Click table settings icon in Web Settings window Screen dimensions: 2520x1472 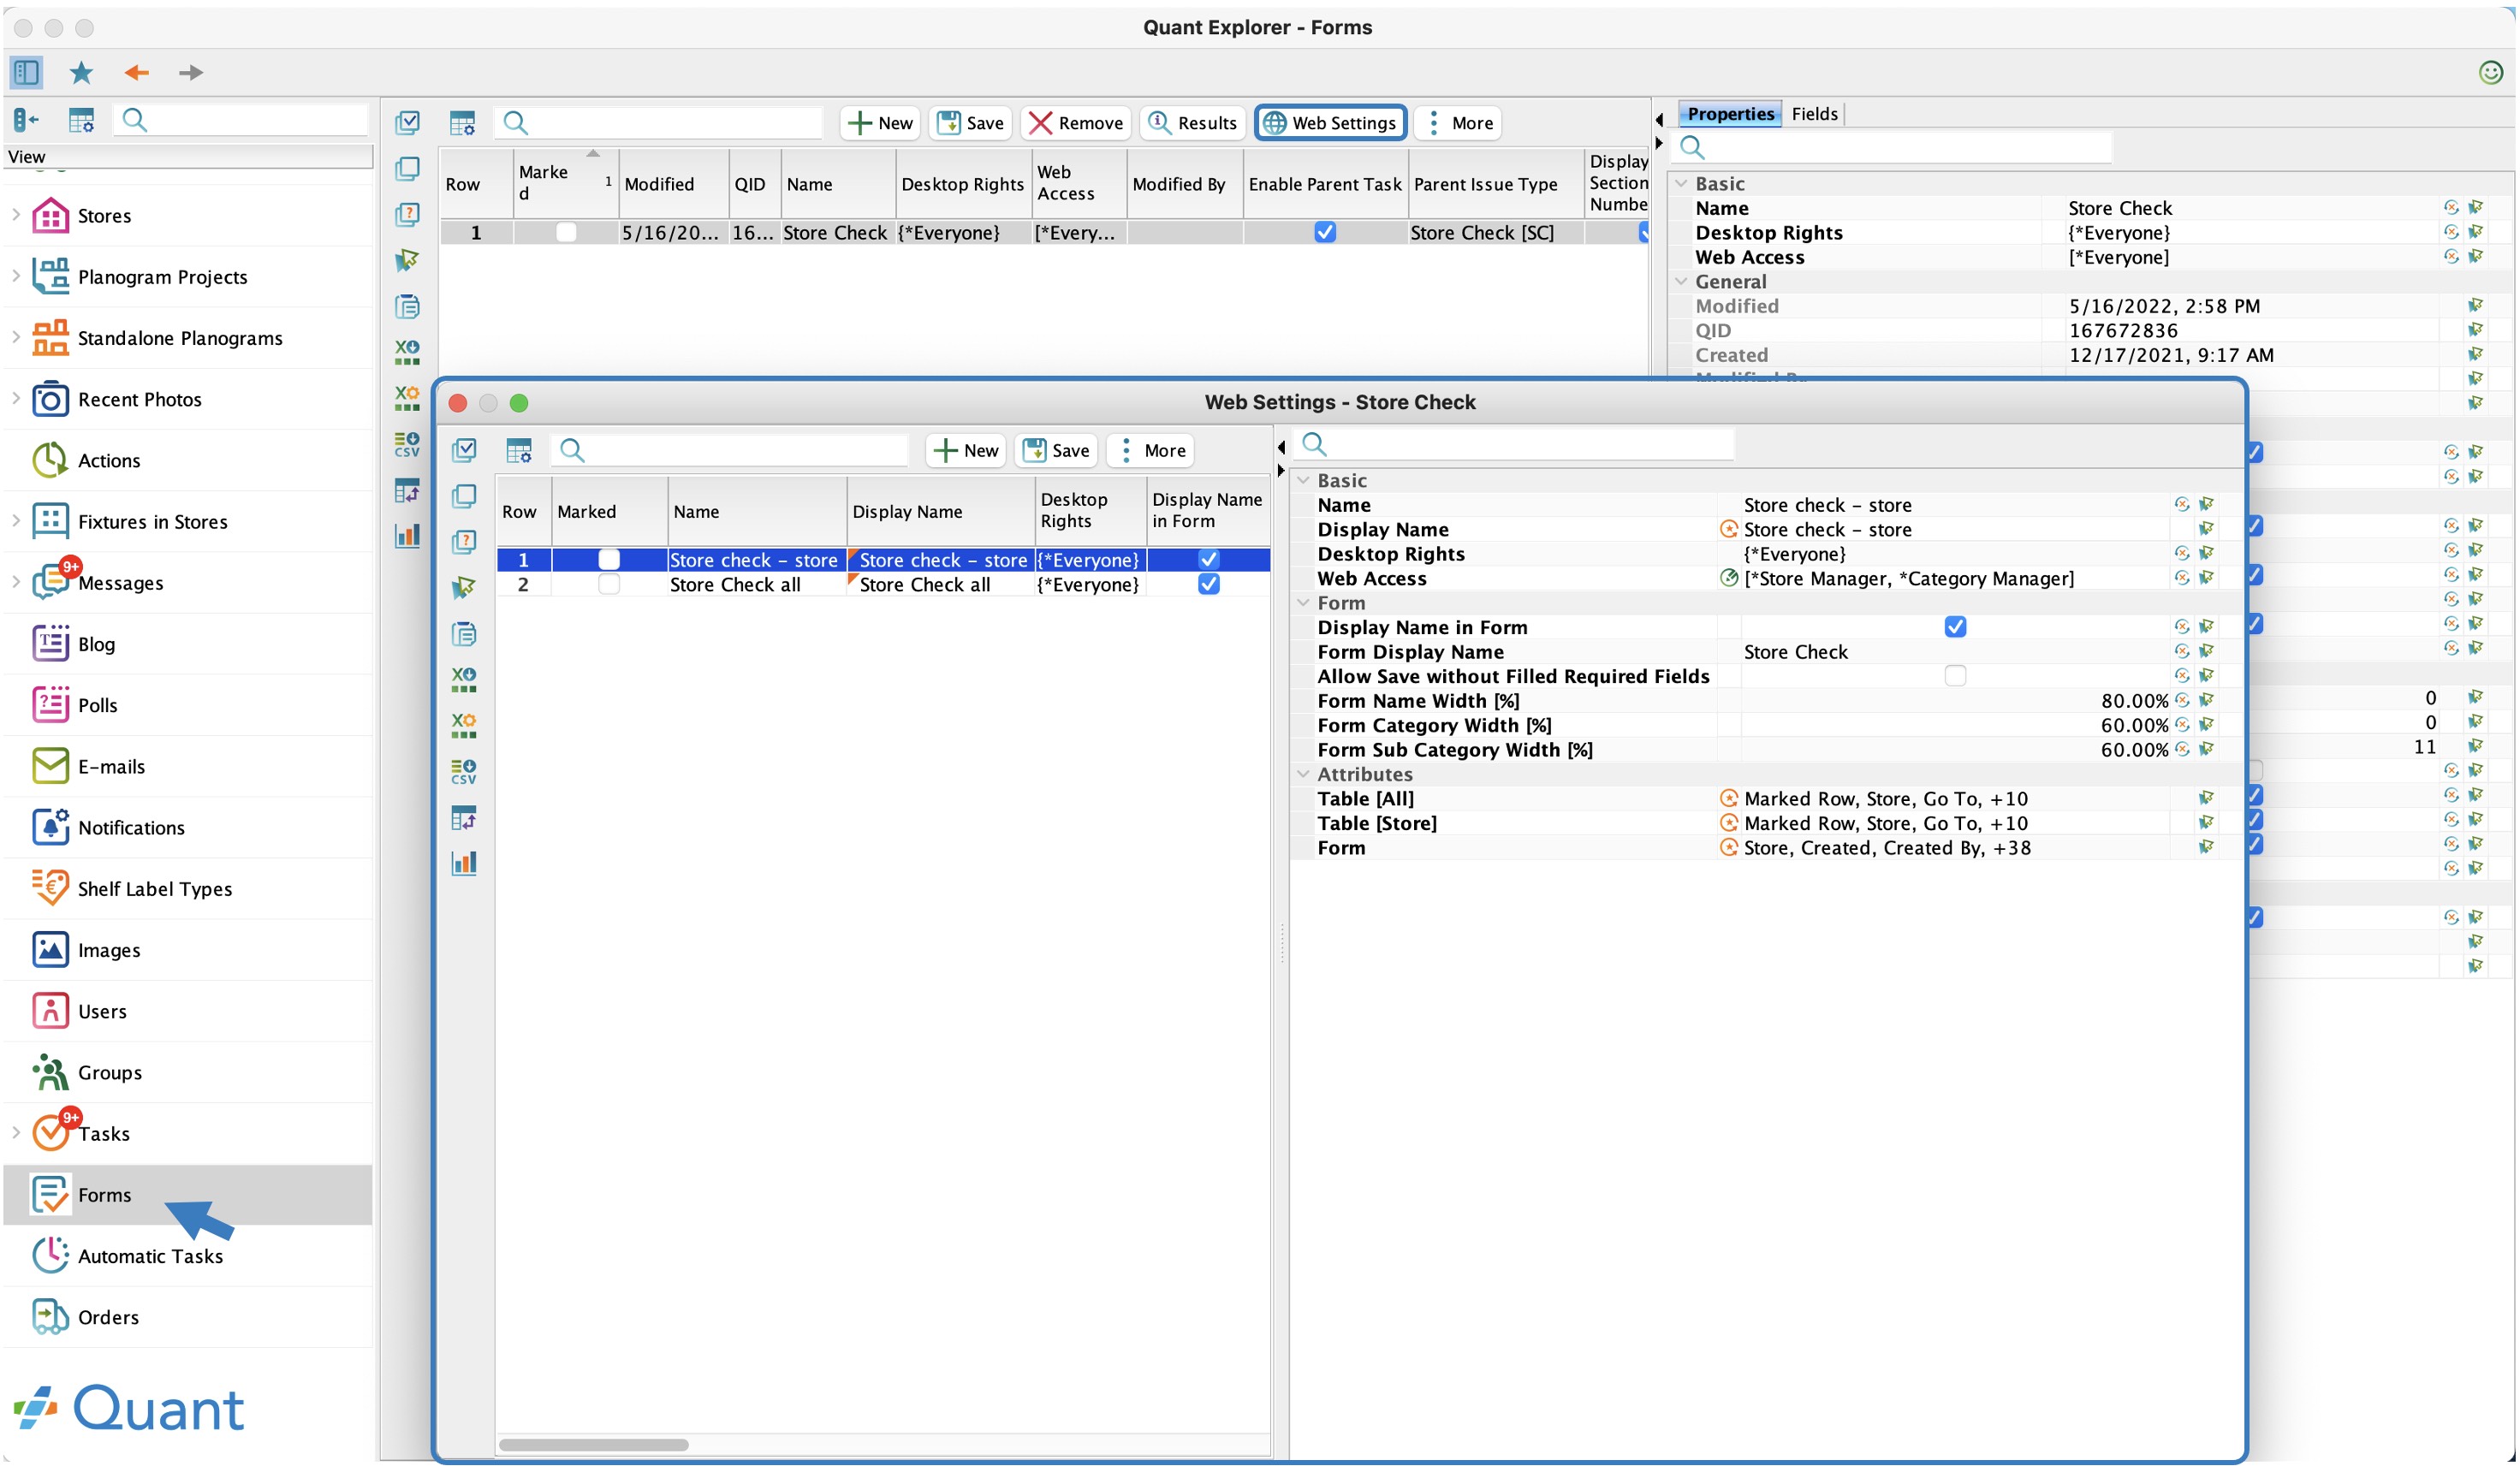click(x=519, y=450)
